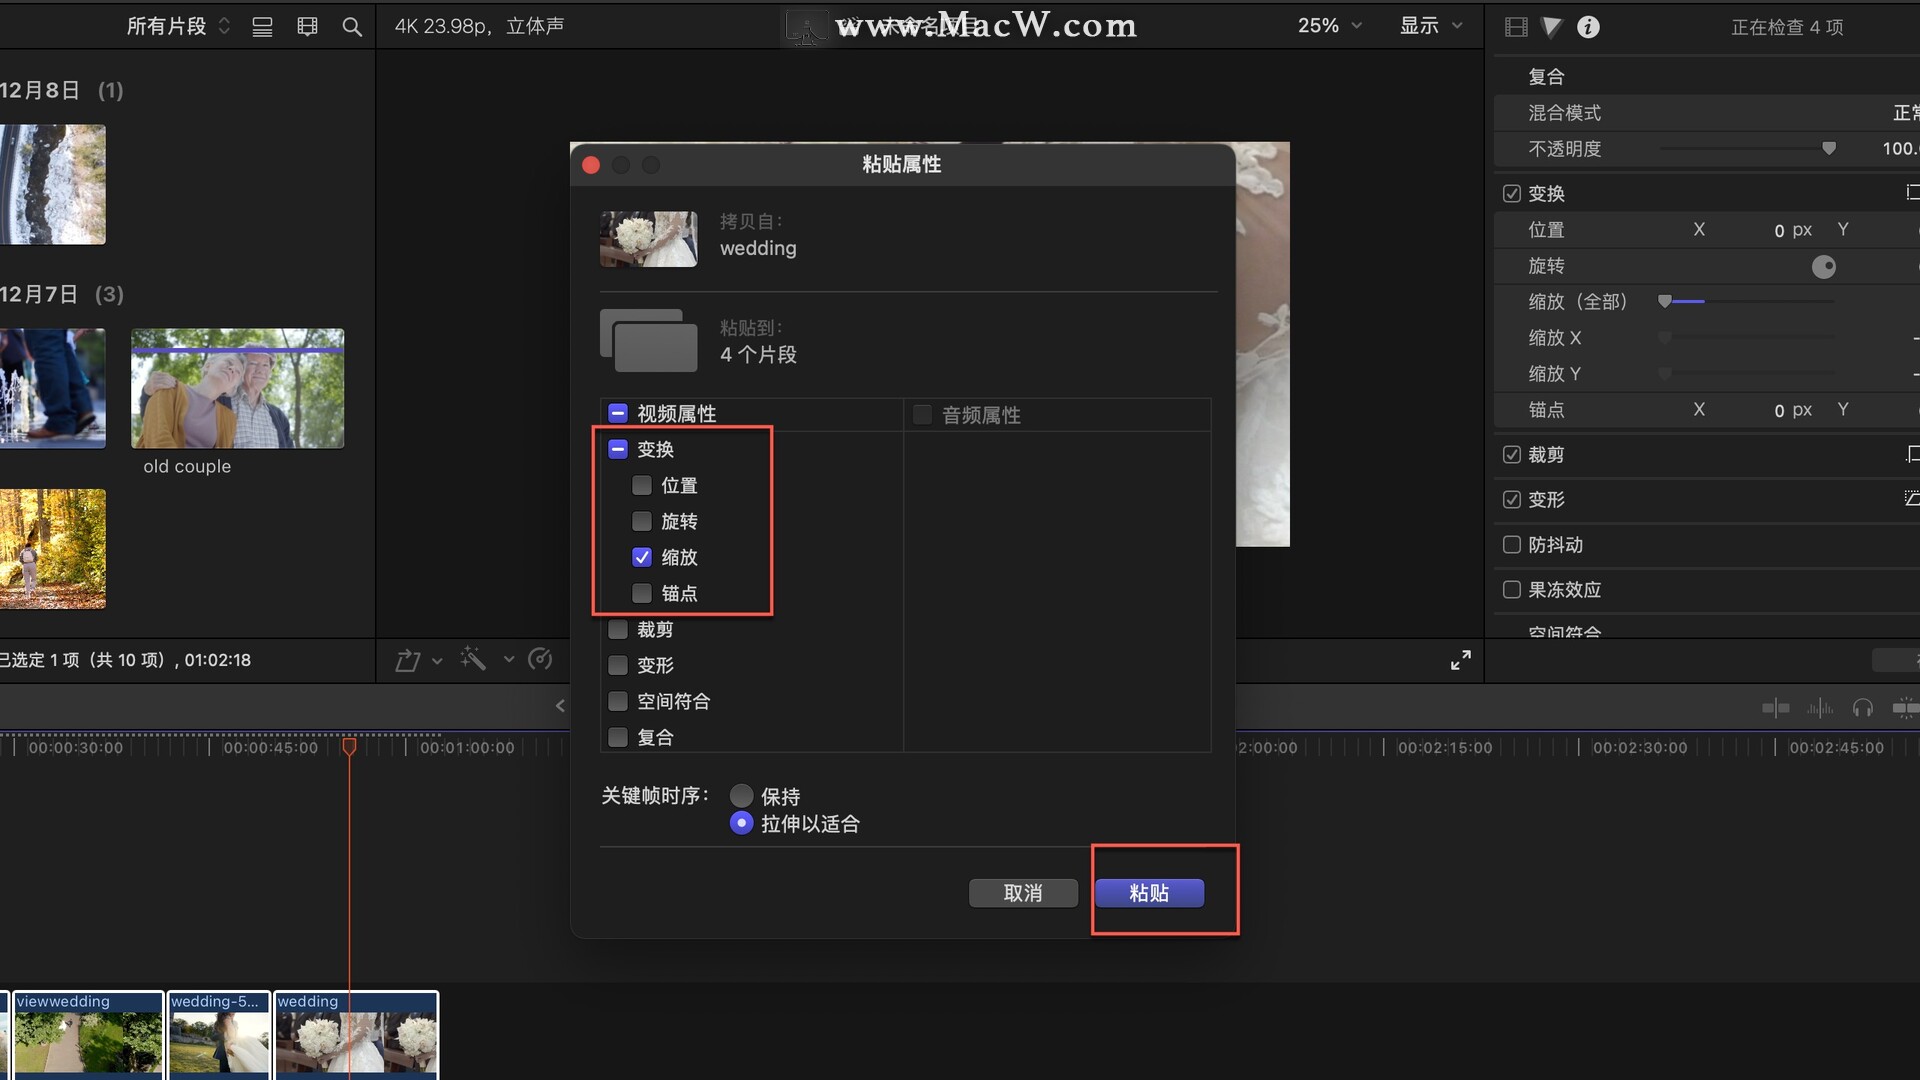Show Distort onscreen controls icon

[1912, 498]
